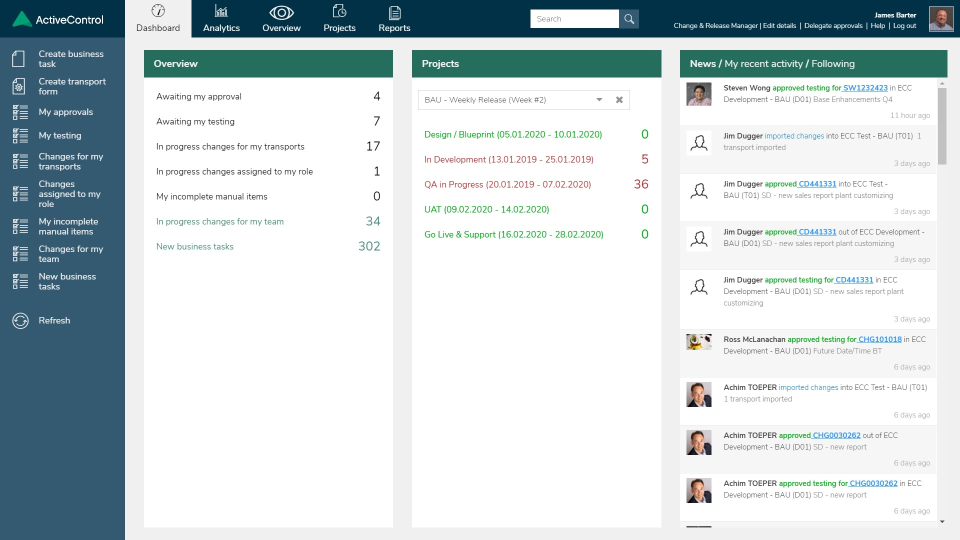The image size is (960, 540).
Task: Click the My incomplete manual items icon
Action: [20, 227]
